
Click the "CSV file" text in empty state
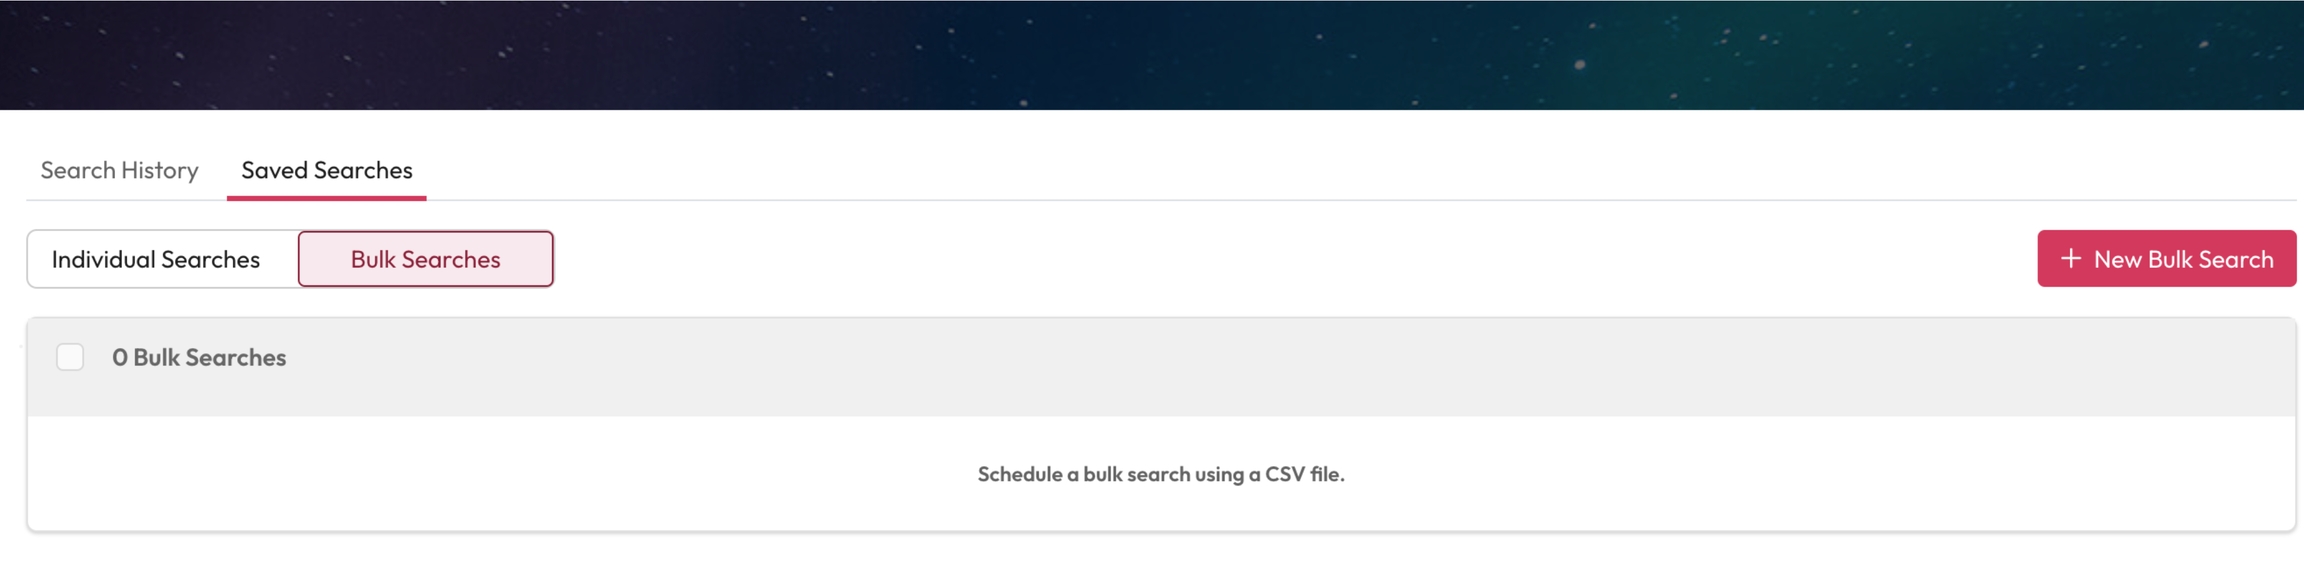[1304, 474]
